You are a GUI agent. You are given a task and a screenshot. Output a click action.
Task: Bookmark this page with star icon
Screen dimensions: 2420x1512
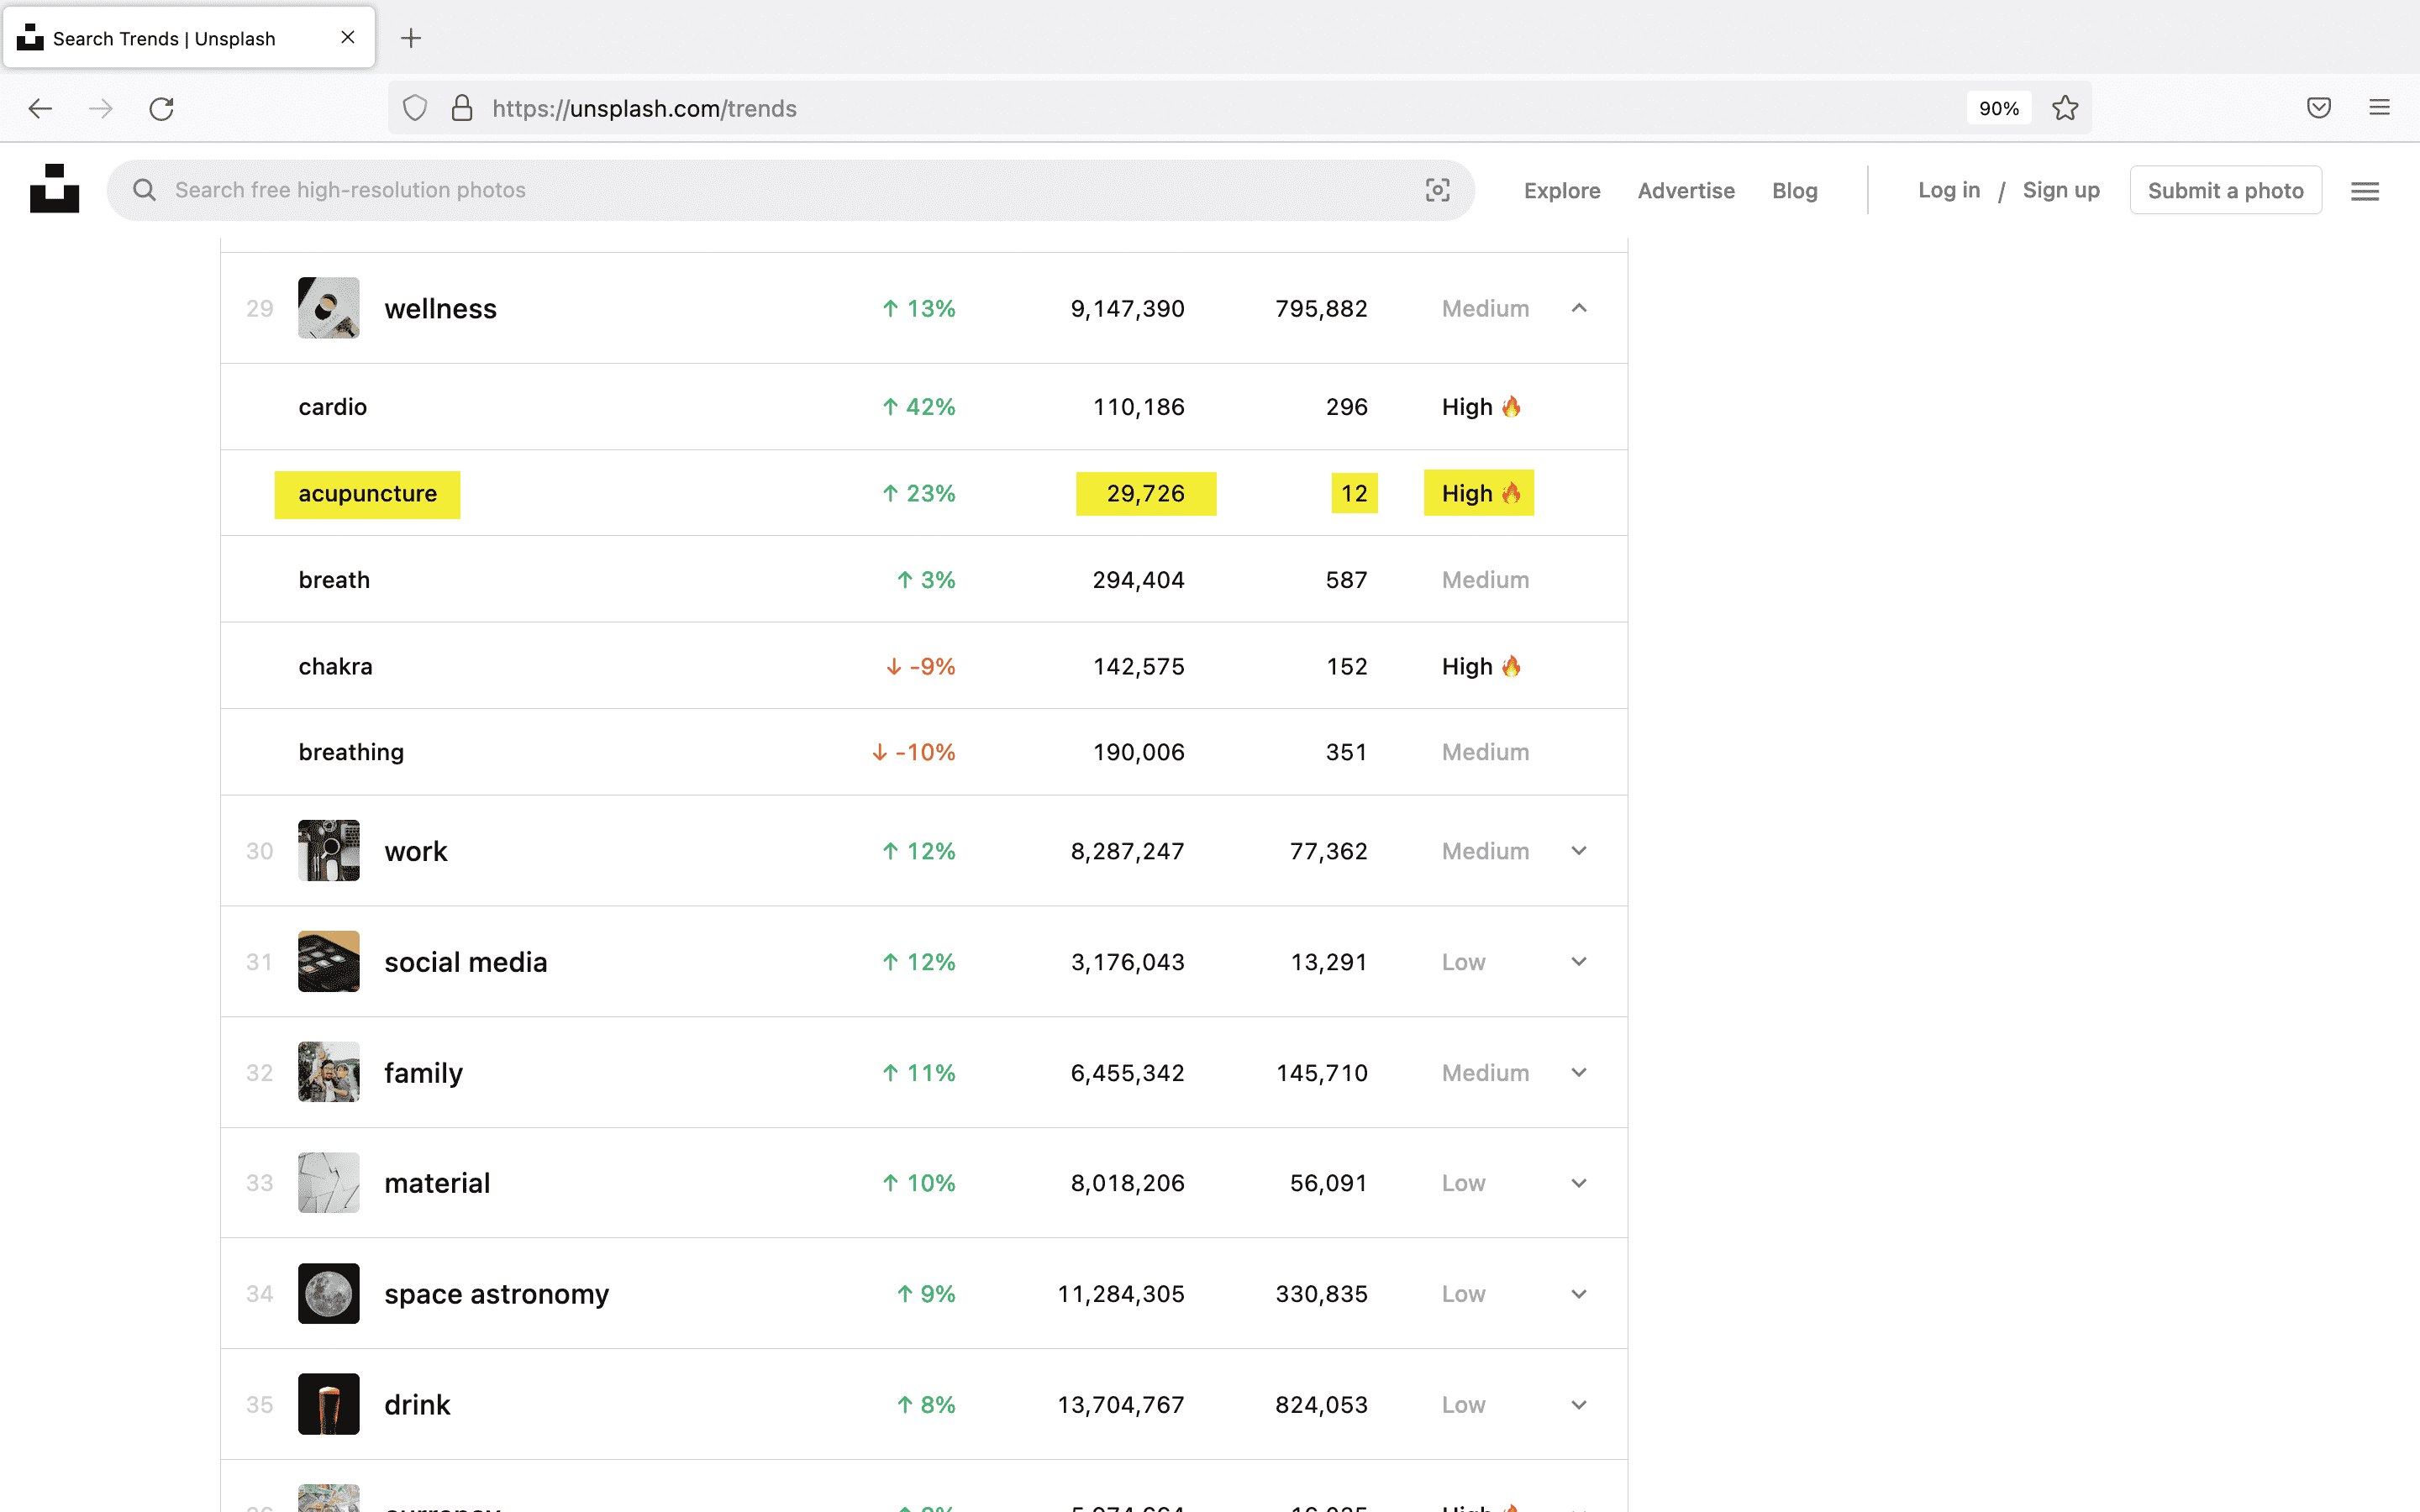point(2065,108)
